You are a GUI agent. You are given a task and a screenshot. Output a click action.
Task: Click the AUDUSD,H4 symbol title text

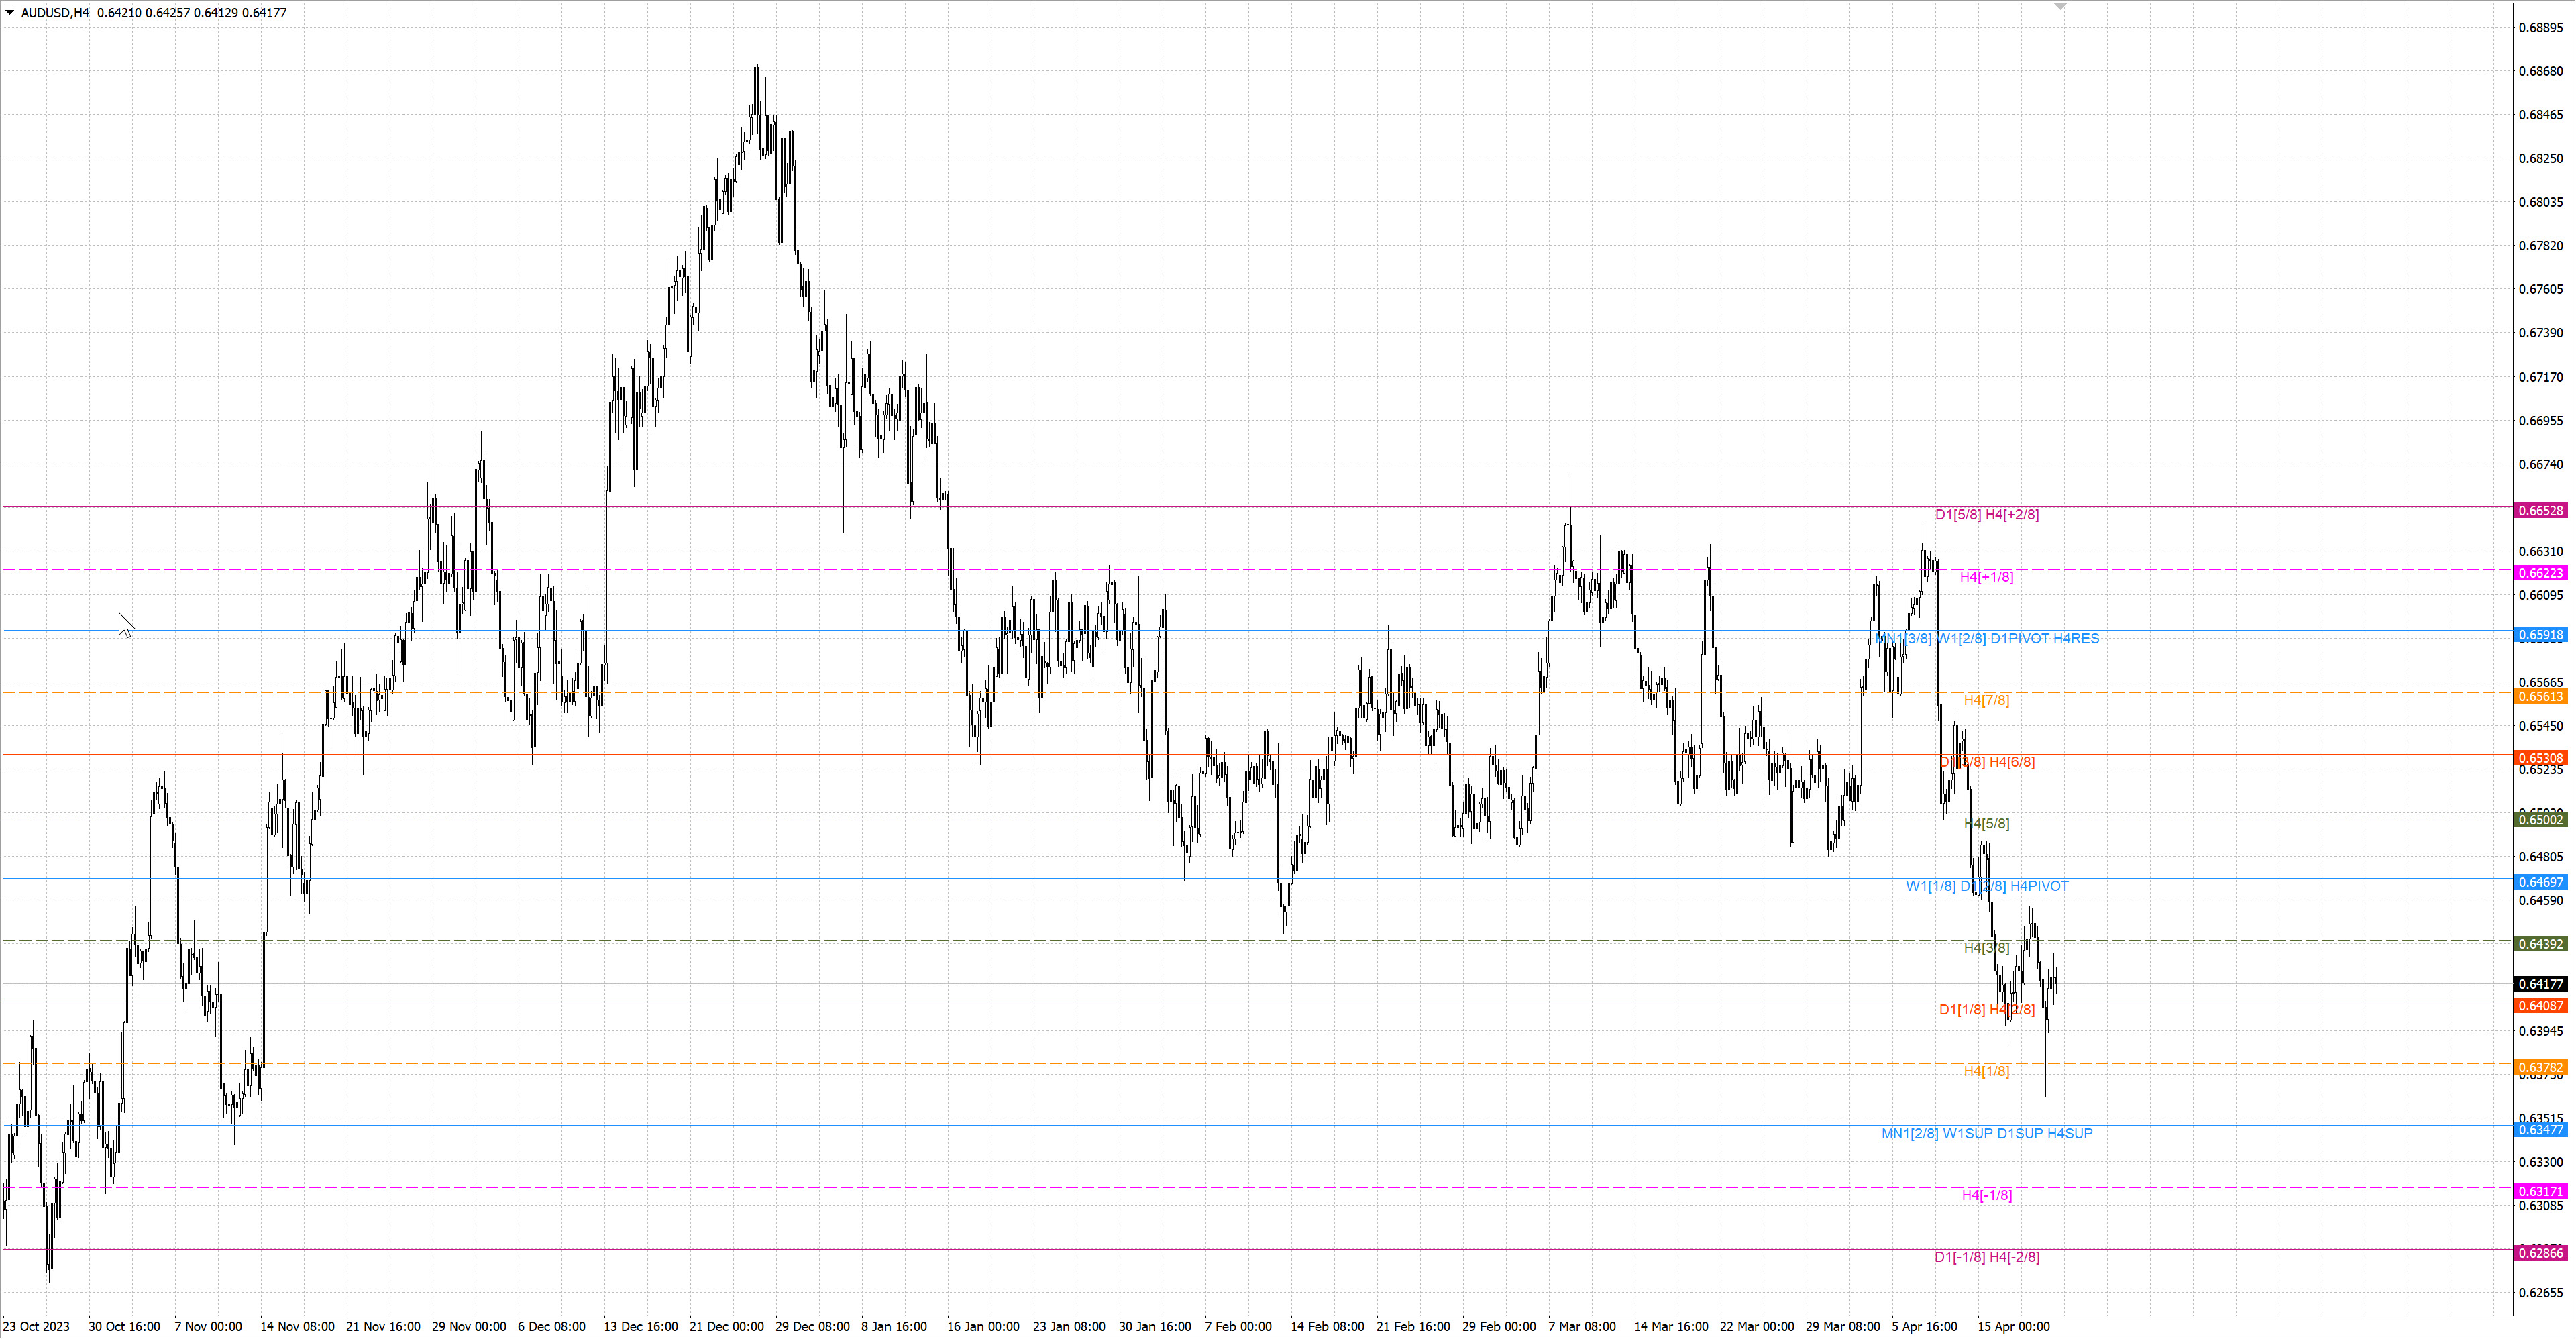pos(55,13)
